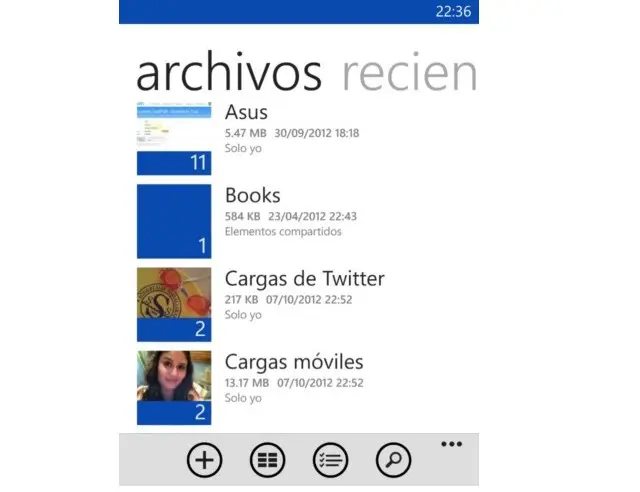Open the Asus folder title

coord(246,112)
